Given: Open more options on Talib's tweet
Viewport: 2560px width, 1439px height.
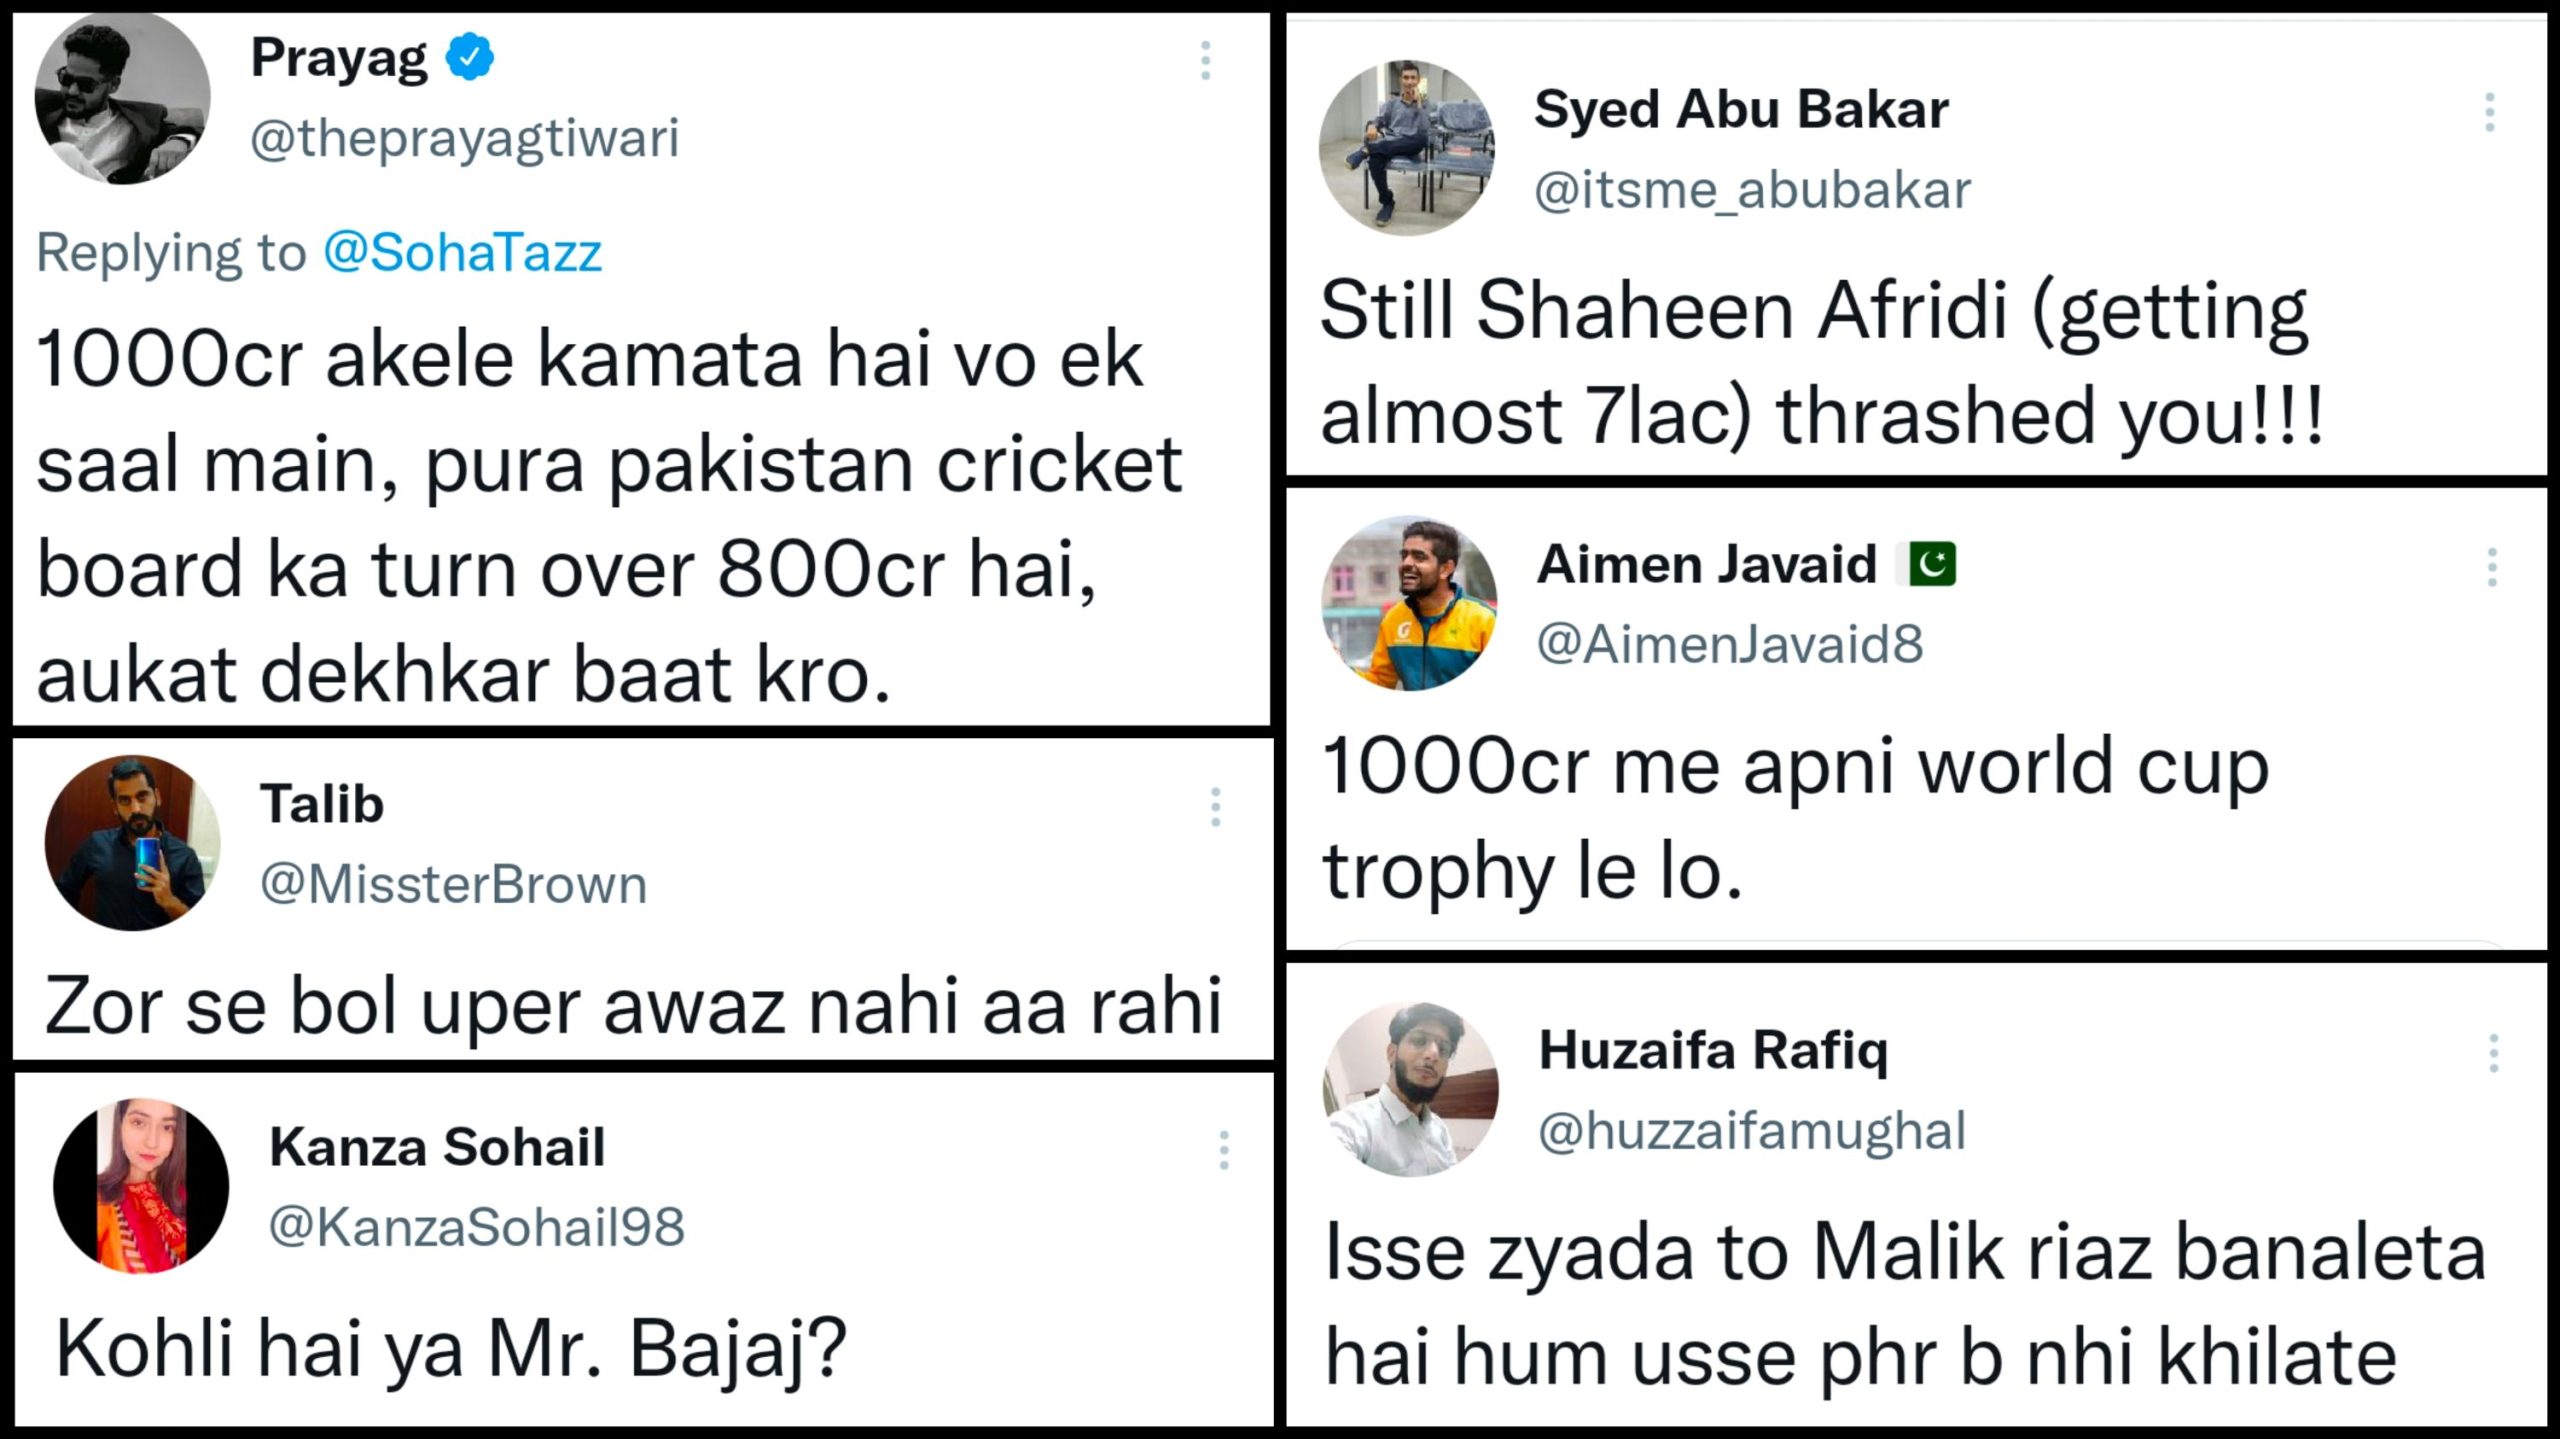Looking at the screenshot, I should tap(1216, 807).
